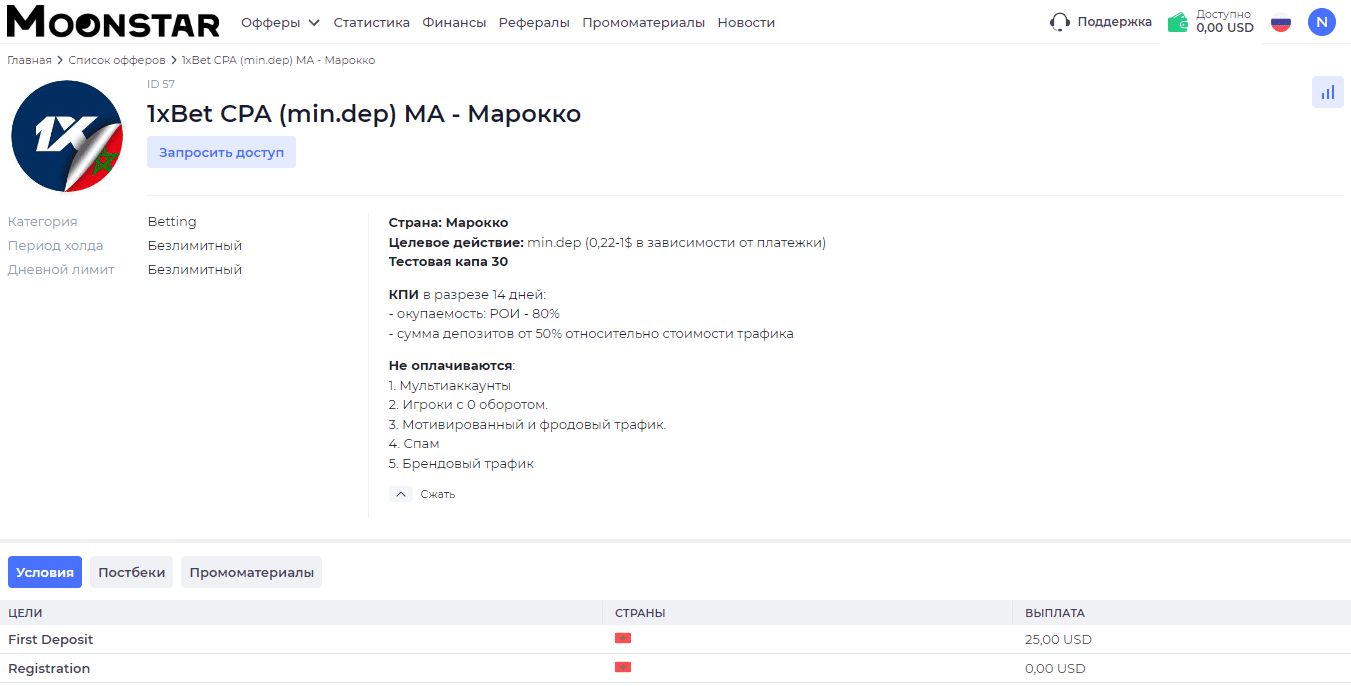Click the First Deposit goal row
The image size is (1351, 686).
(x=675, y=639)
